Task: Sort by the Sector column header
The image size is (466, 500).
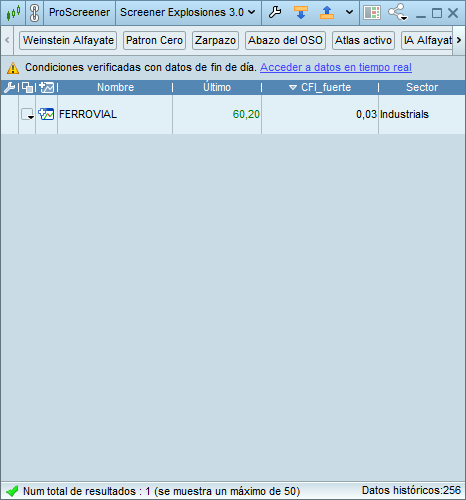Action: (422, 87)
